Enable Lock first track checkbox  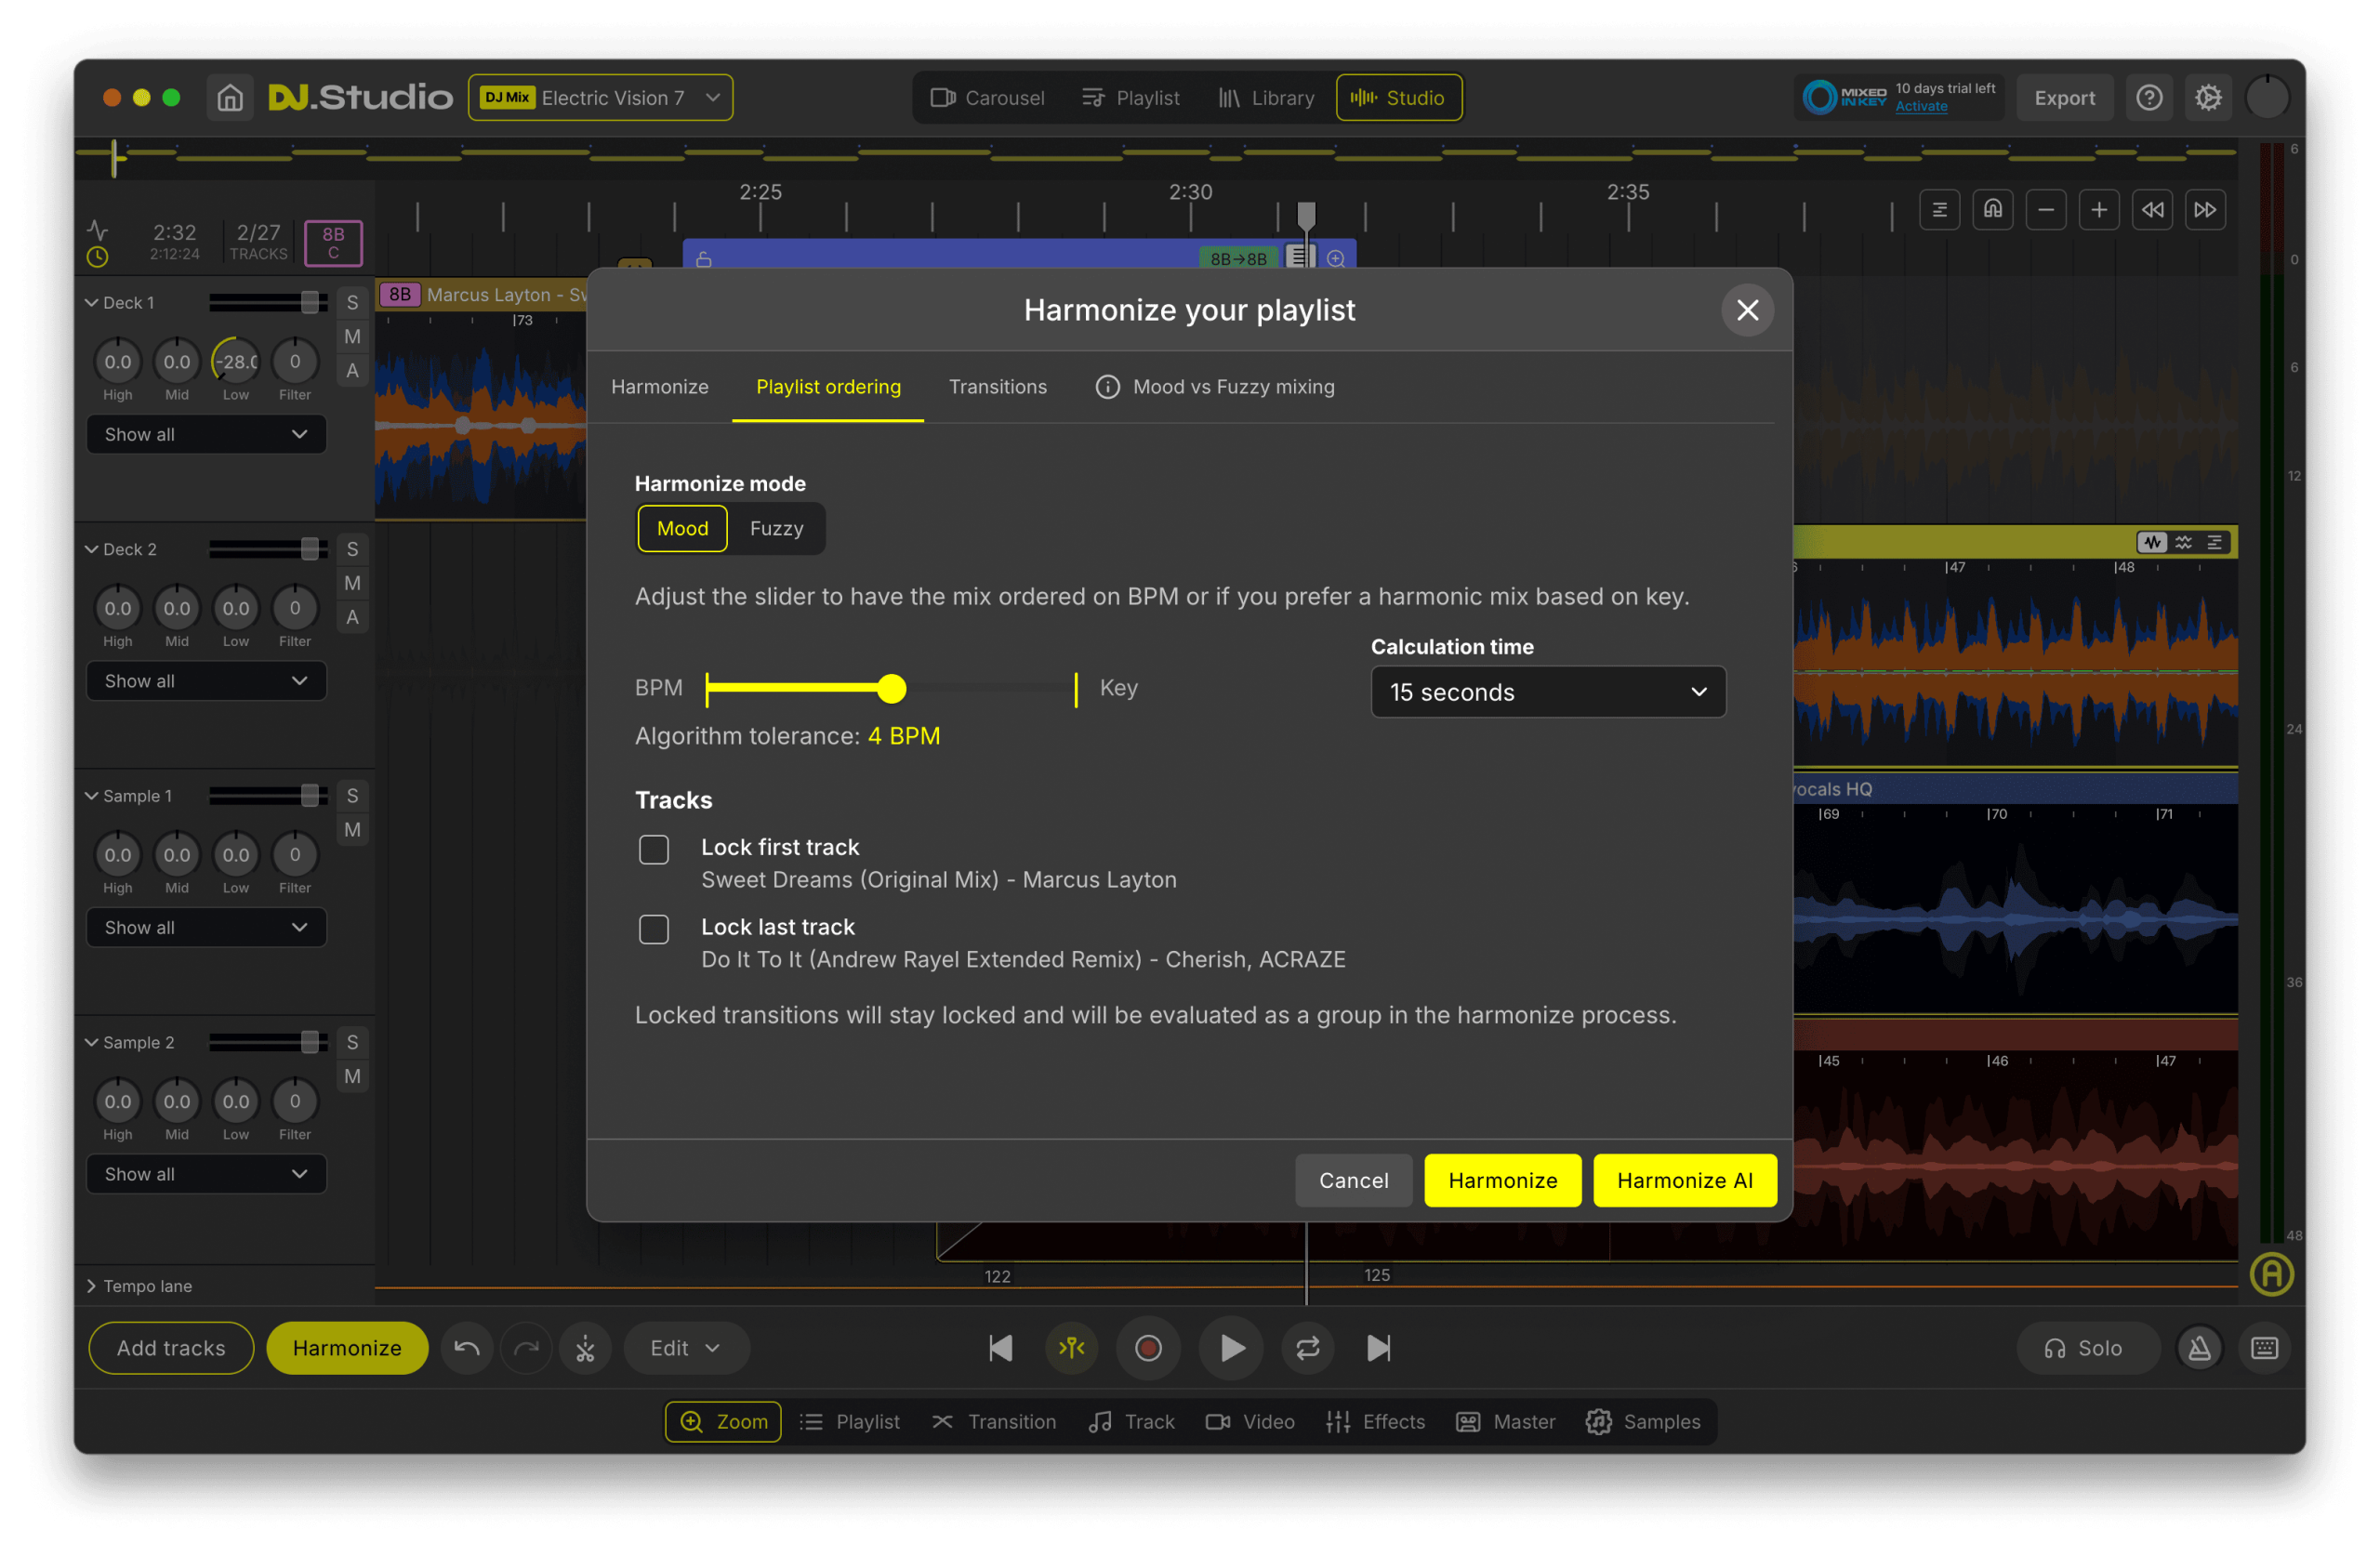click(x=654, y=850)
